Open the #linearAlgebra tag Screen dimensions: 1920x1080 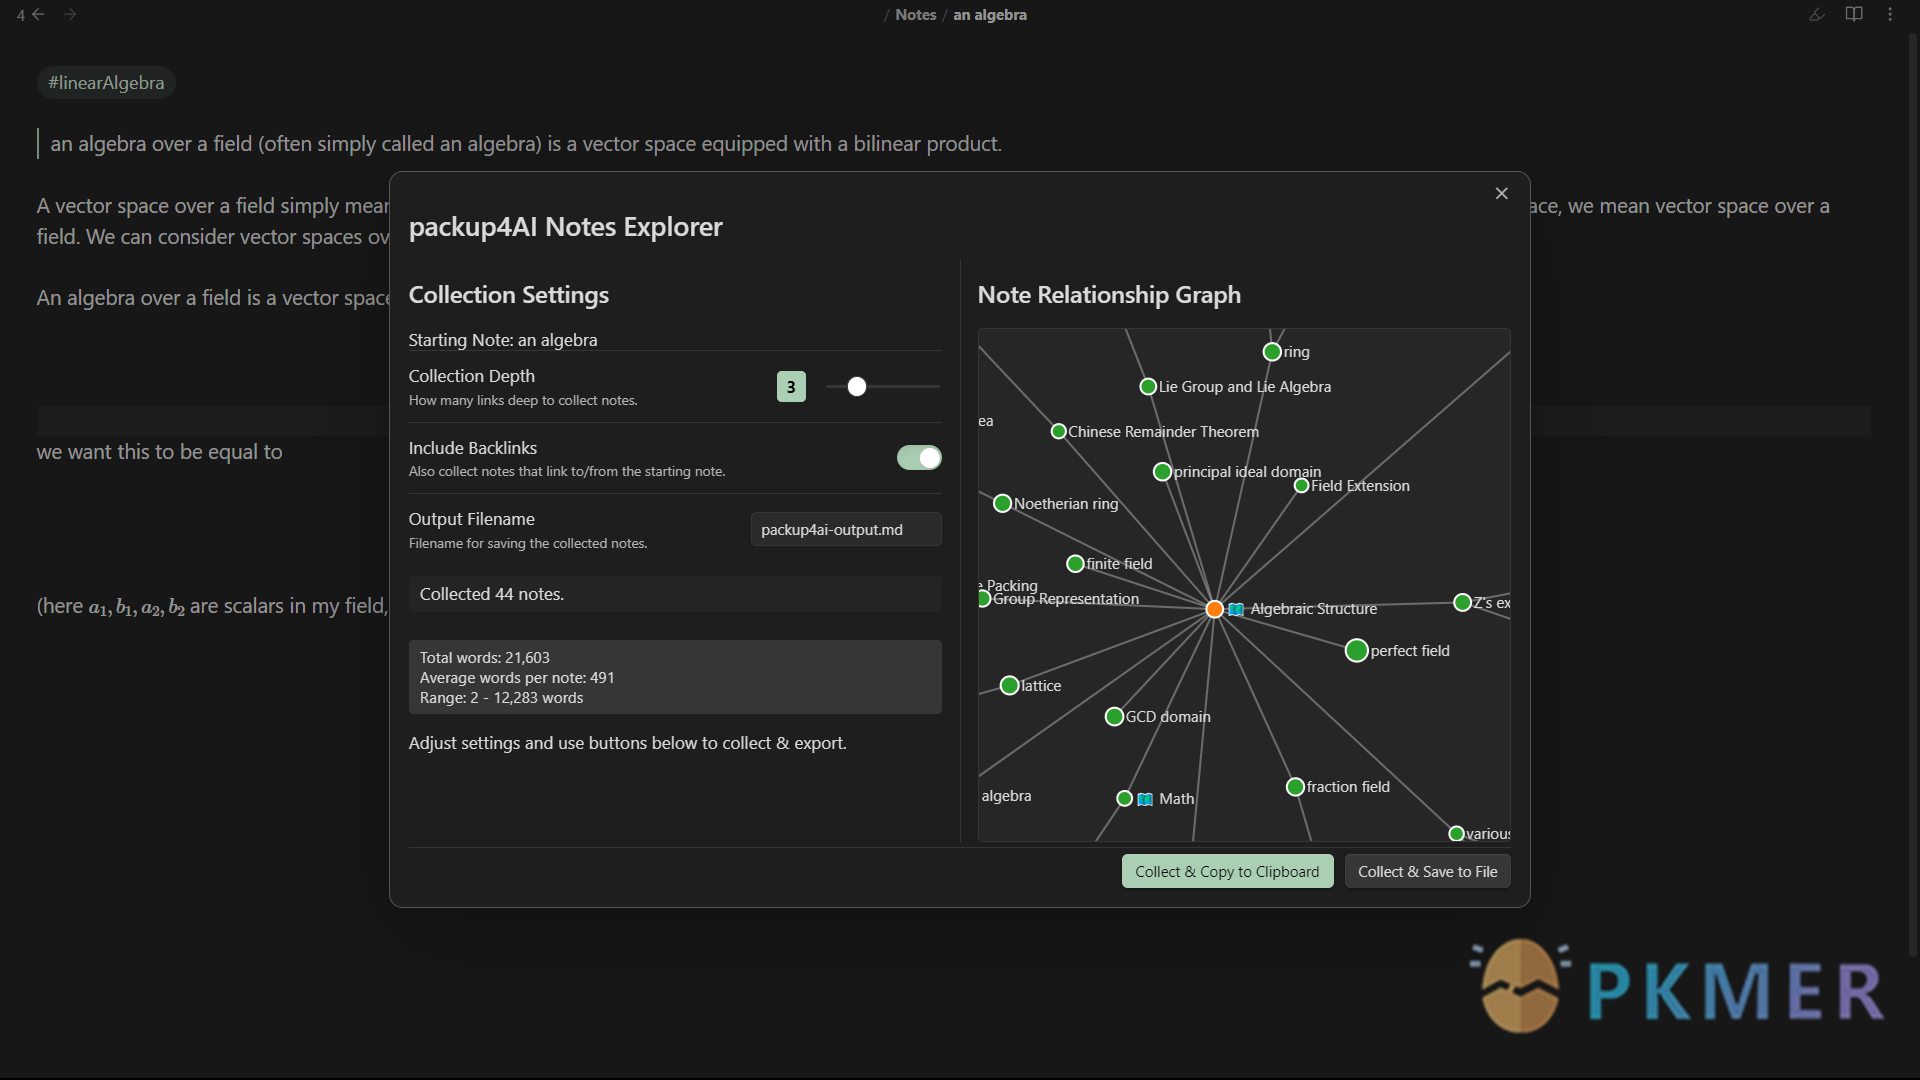(x=106, y=83)
